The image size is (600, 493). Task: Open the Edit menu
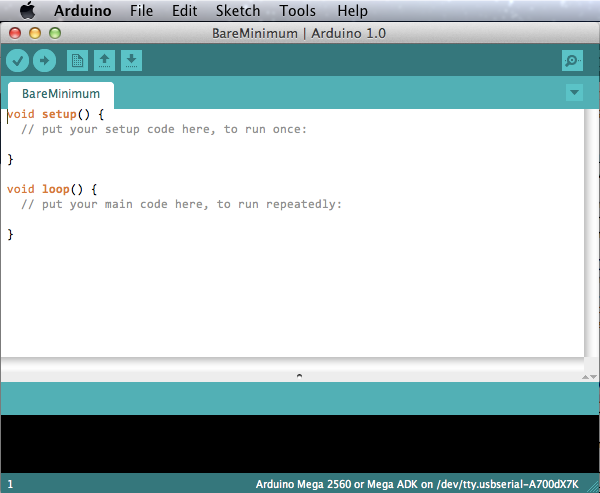[184, 11]
